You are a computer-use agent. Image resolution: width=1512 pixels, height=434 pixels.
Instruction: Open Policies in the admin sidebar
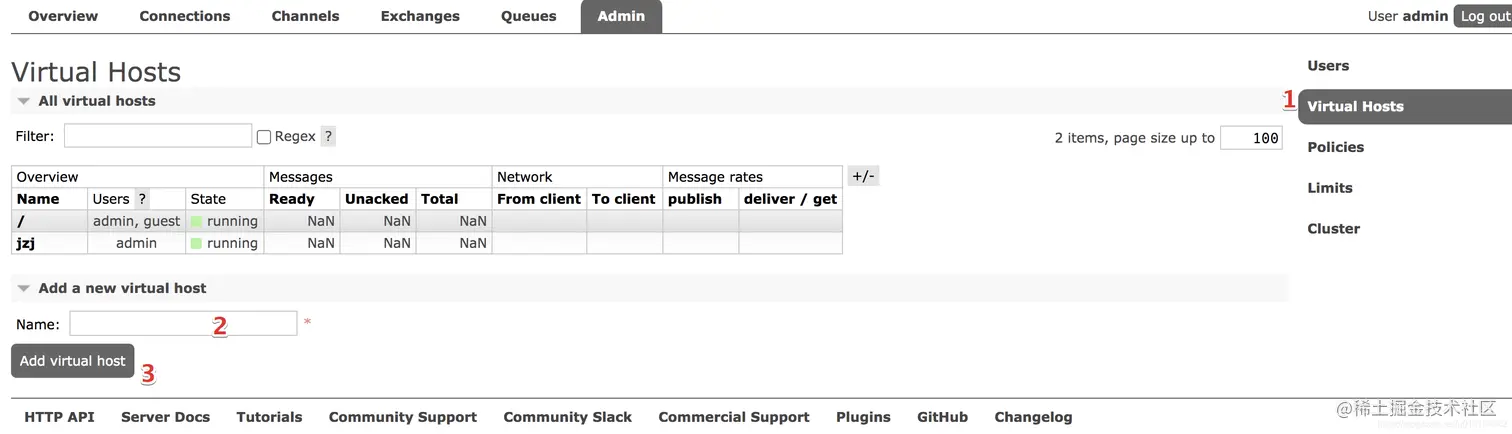(x=1335, y=147)
